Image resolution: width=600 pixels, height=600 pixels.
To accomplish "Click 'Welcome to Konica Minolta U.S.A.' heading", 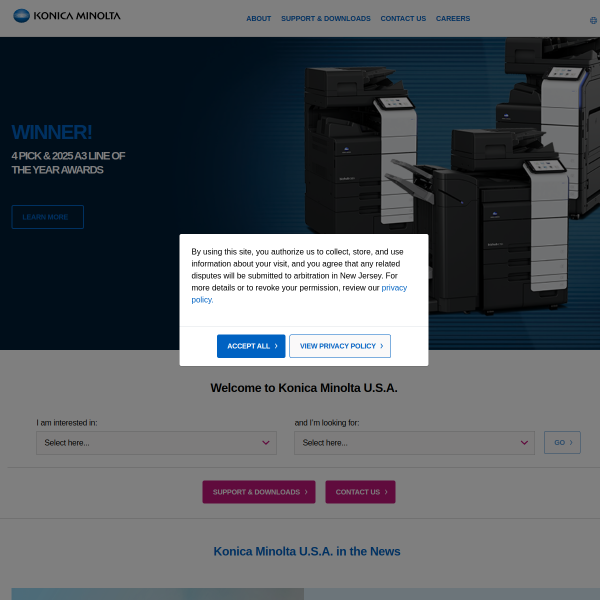I will 304,388.
